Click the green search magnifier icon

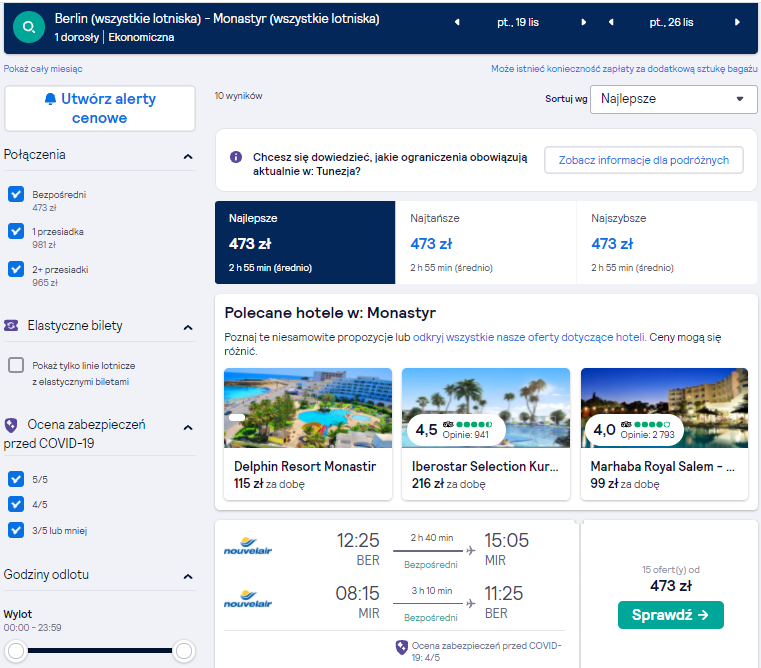[x=29, y=27]
